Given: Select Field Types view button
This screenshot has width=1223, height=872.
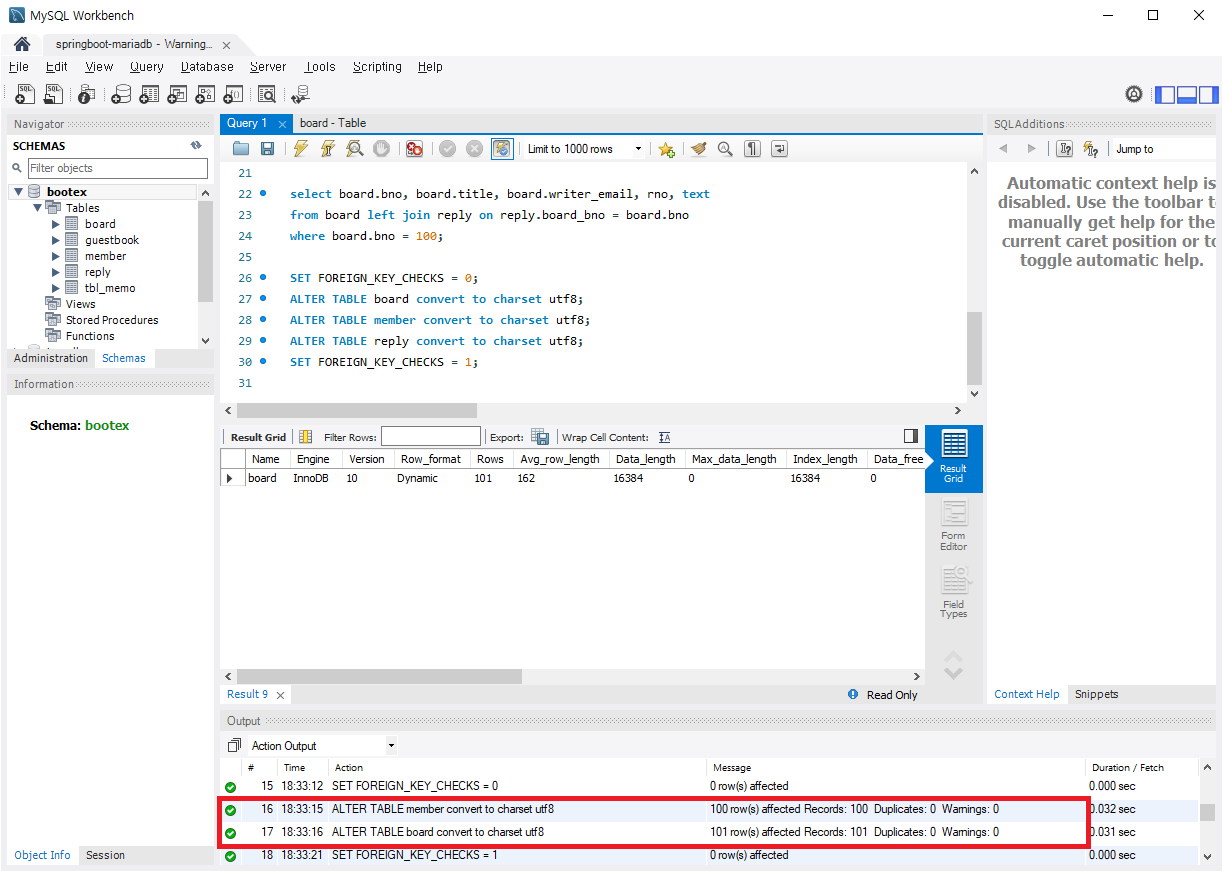Looking at the screenshot, I should click(x=954, y=593).
